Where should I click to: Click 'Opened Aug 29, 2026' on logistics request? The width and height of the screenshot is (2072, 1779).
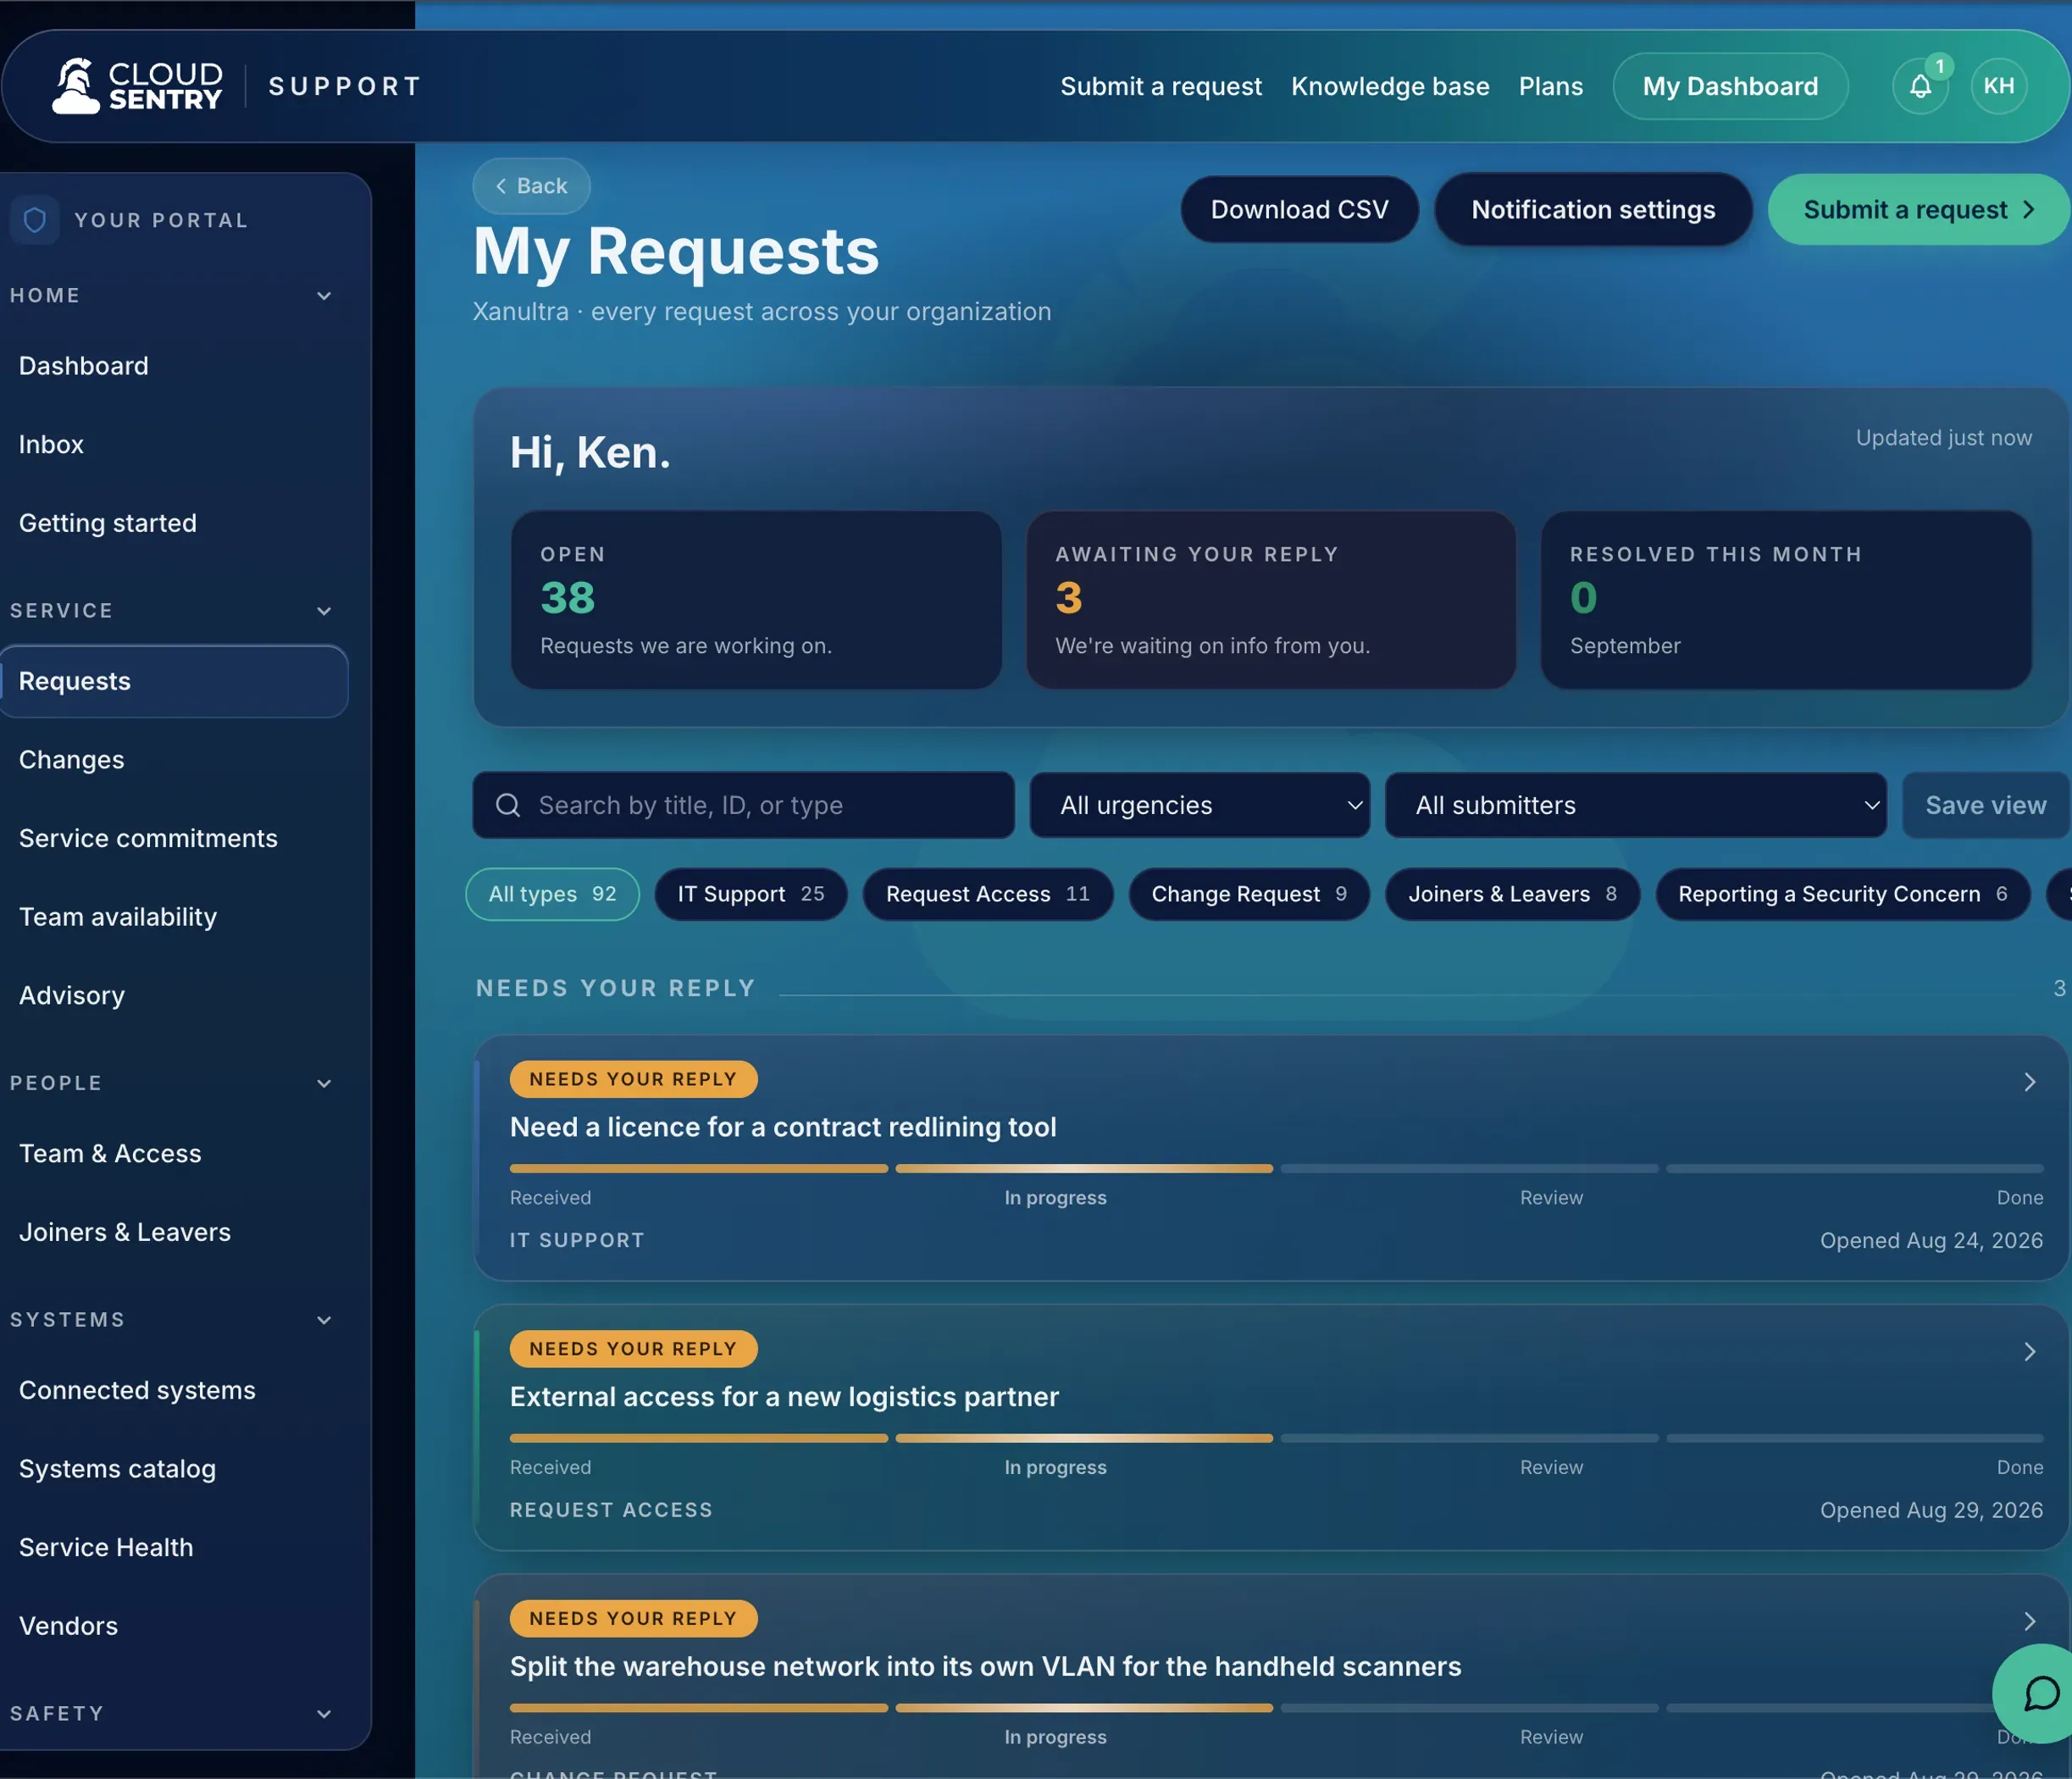(1931, 1511)
